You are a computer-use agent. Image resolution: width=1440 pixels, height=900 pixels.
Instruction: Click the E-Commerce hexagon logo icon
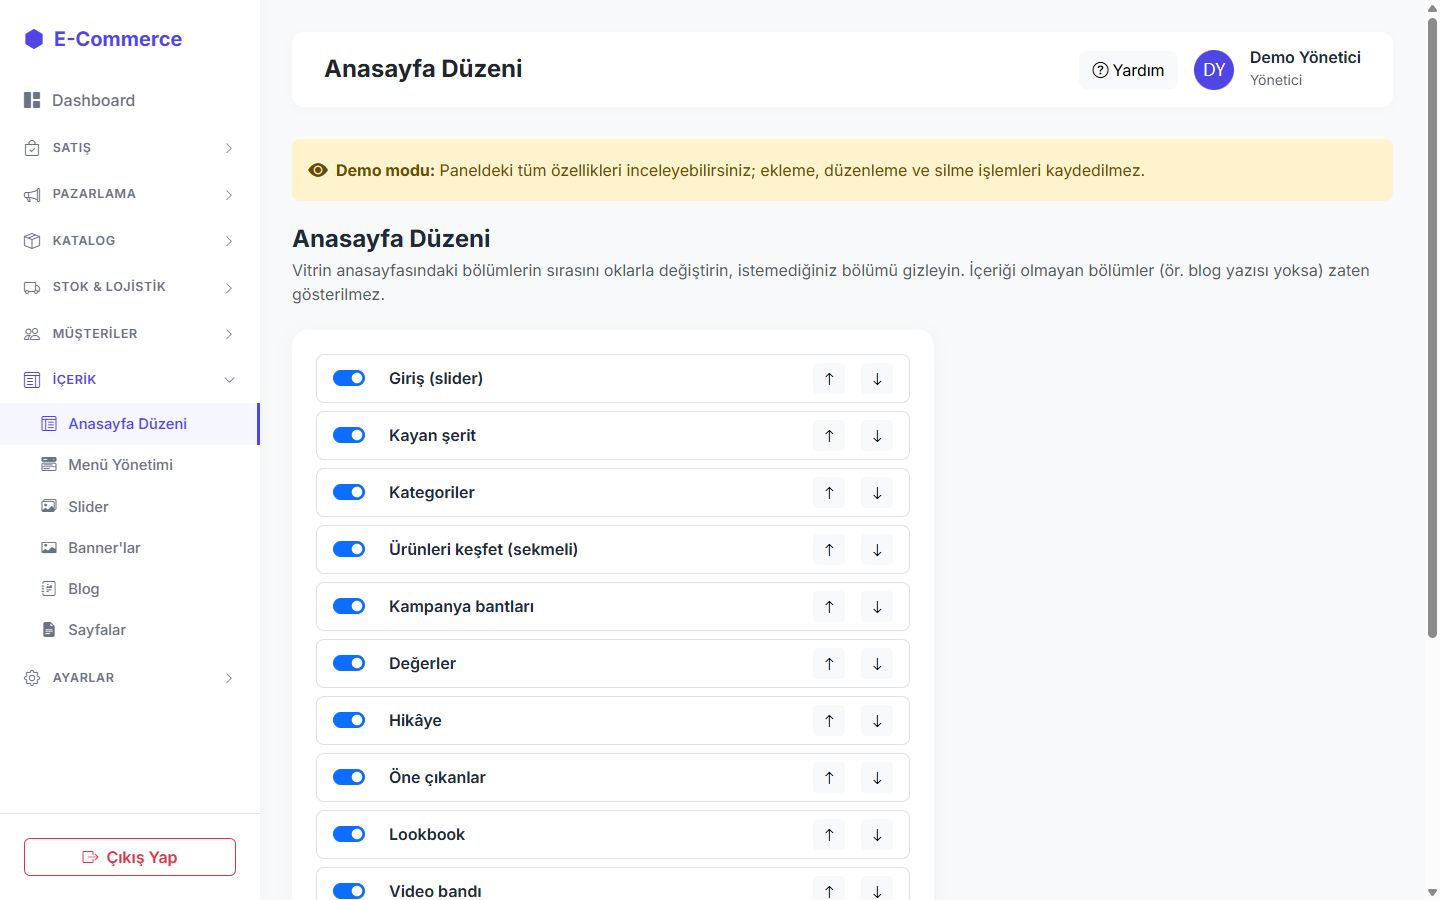click(x=34, y=39)
